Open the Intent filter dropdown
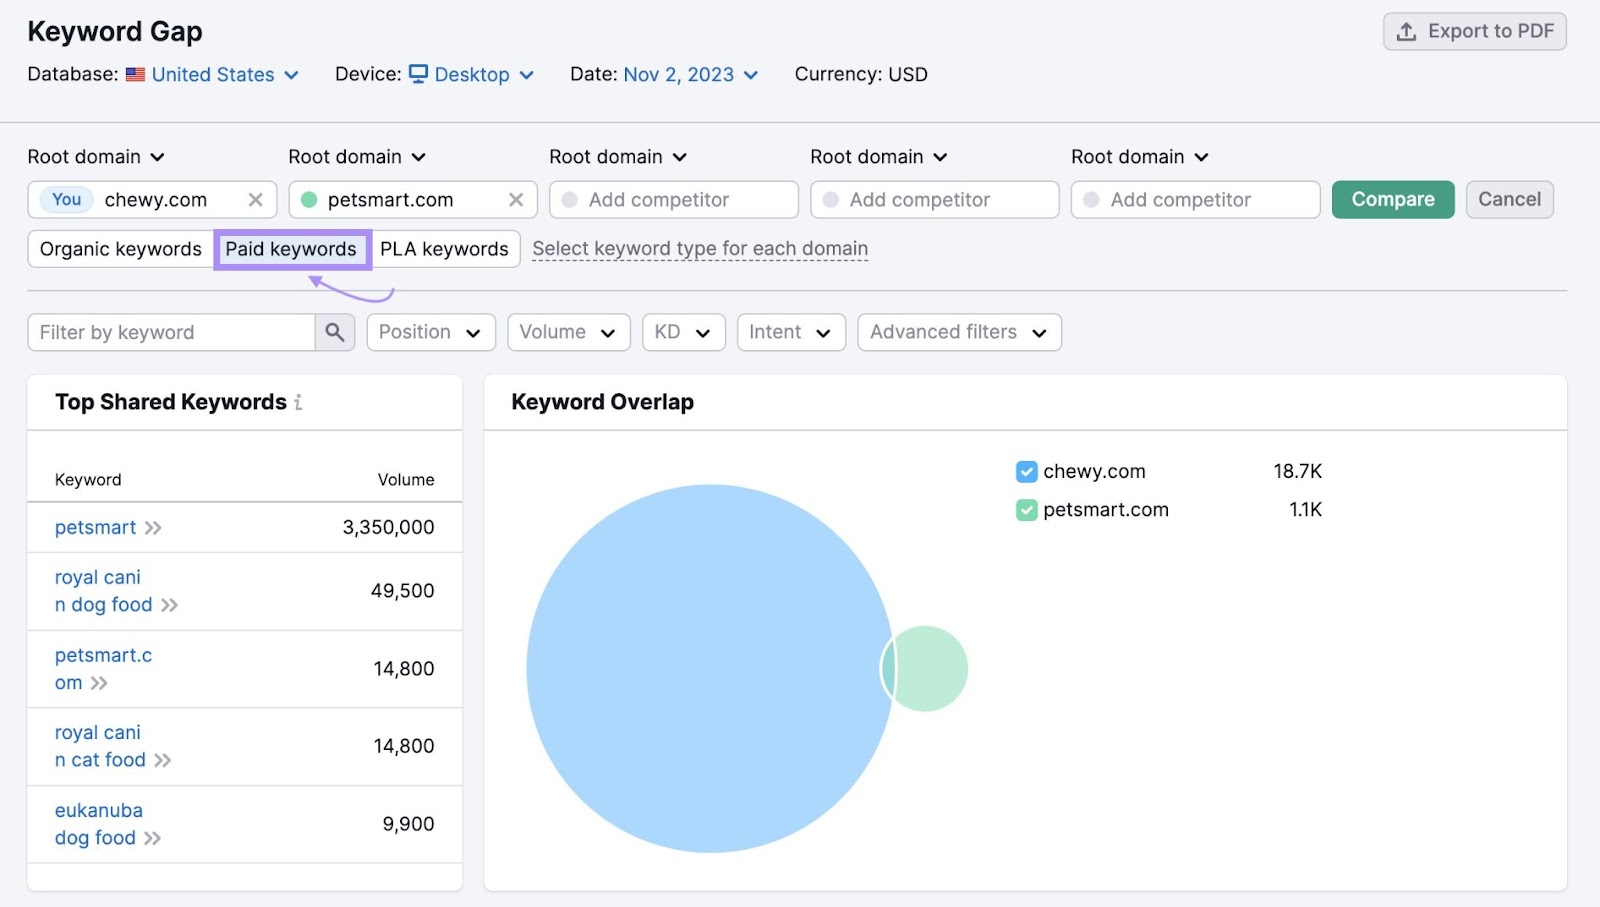 pos(791,332)
